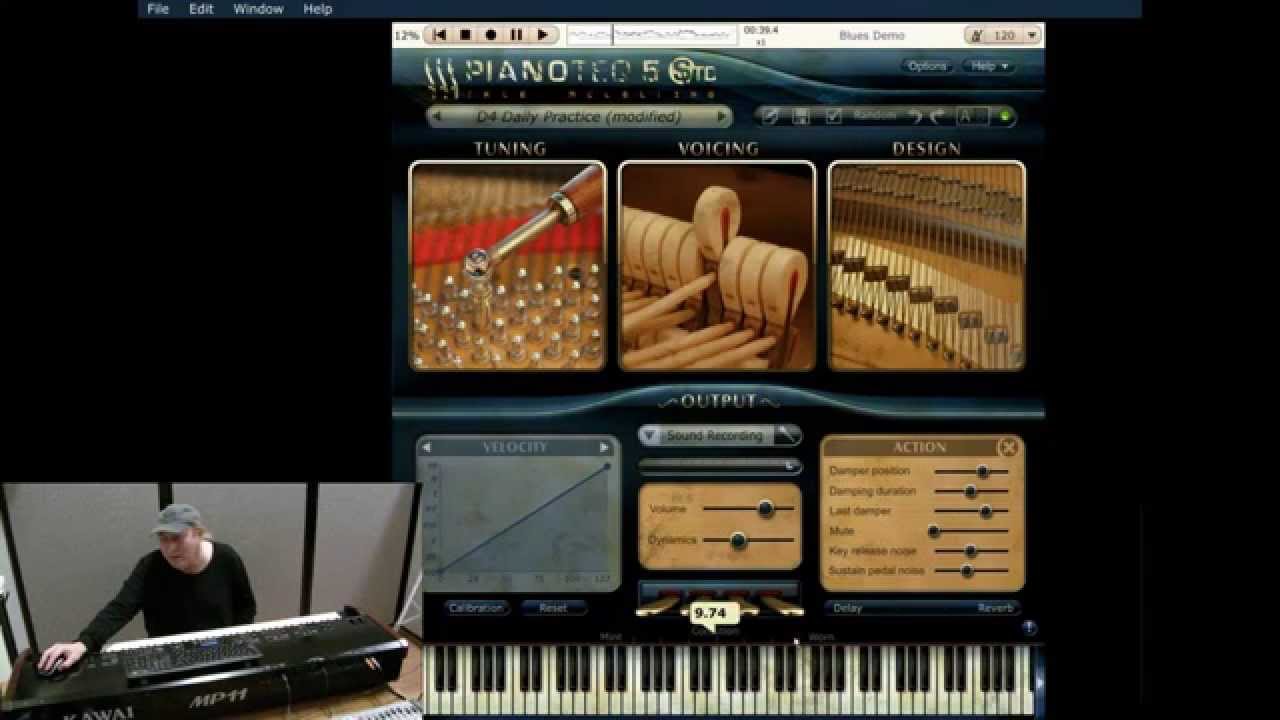
Task: Click the Blues Demo file name
Action: point(872,35)
